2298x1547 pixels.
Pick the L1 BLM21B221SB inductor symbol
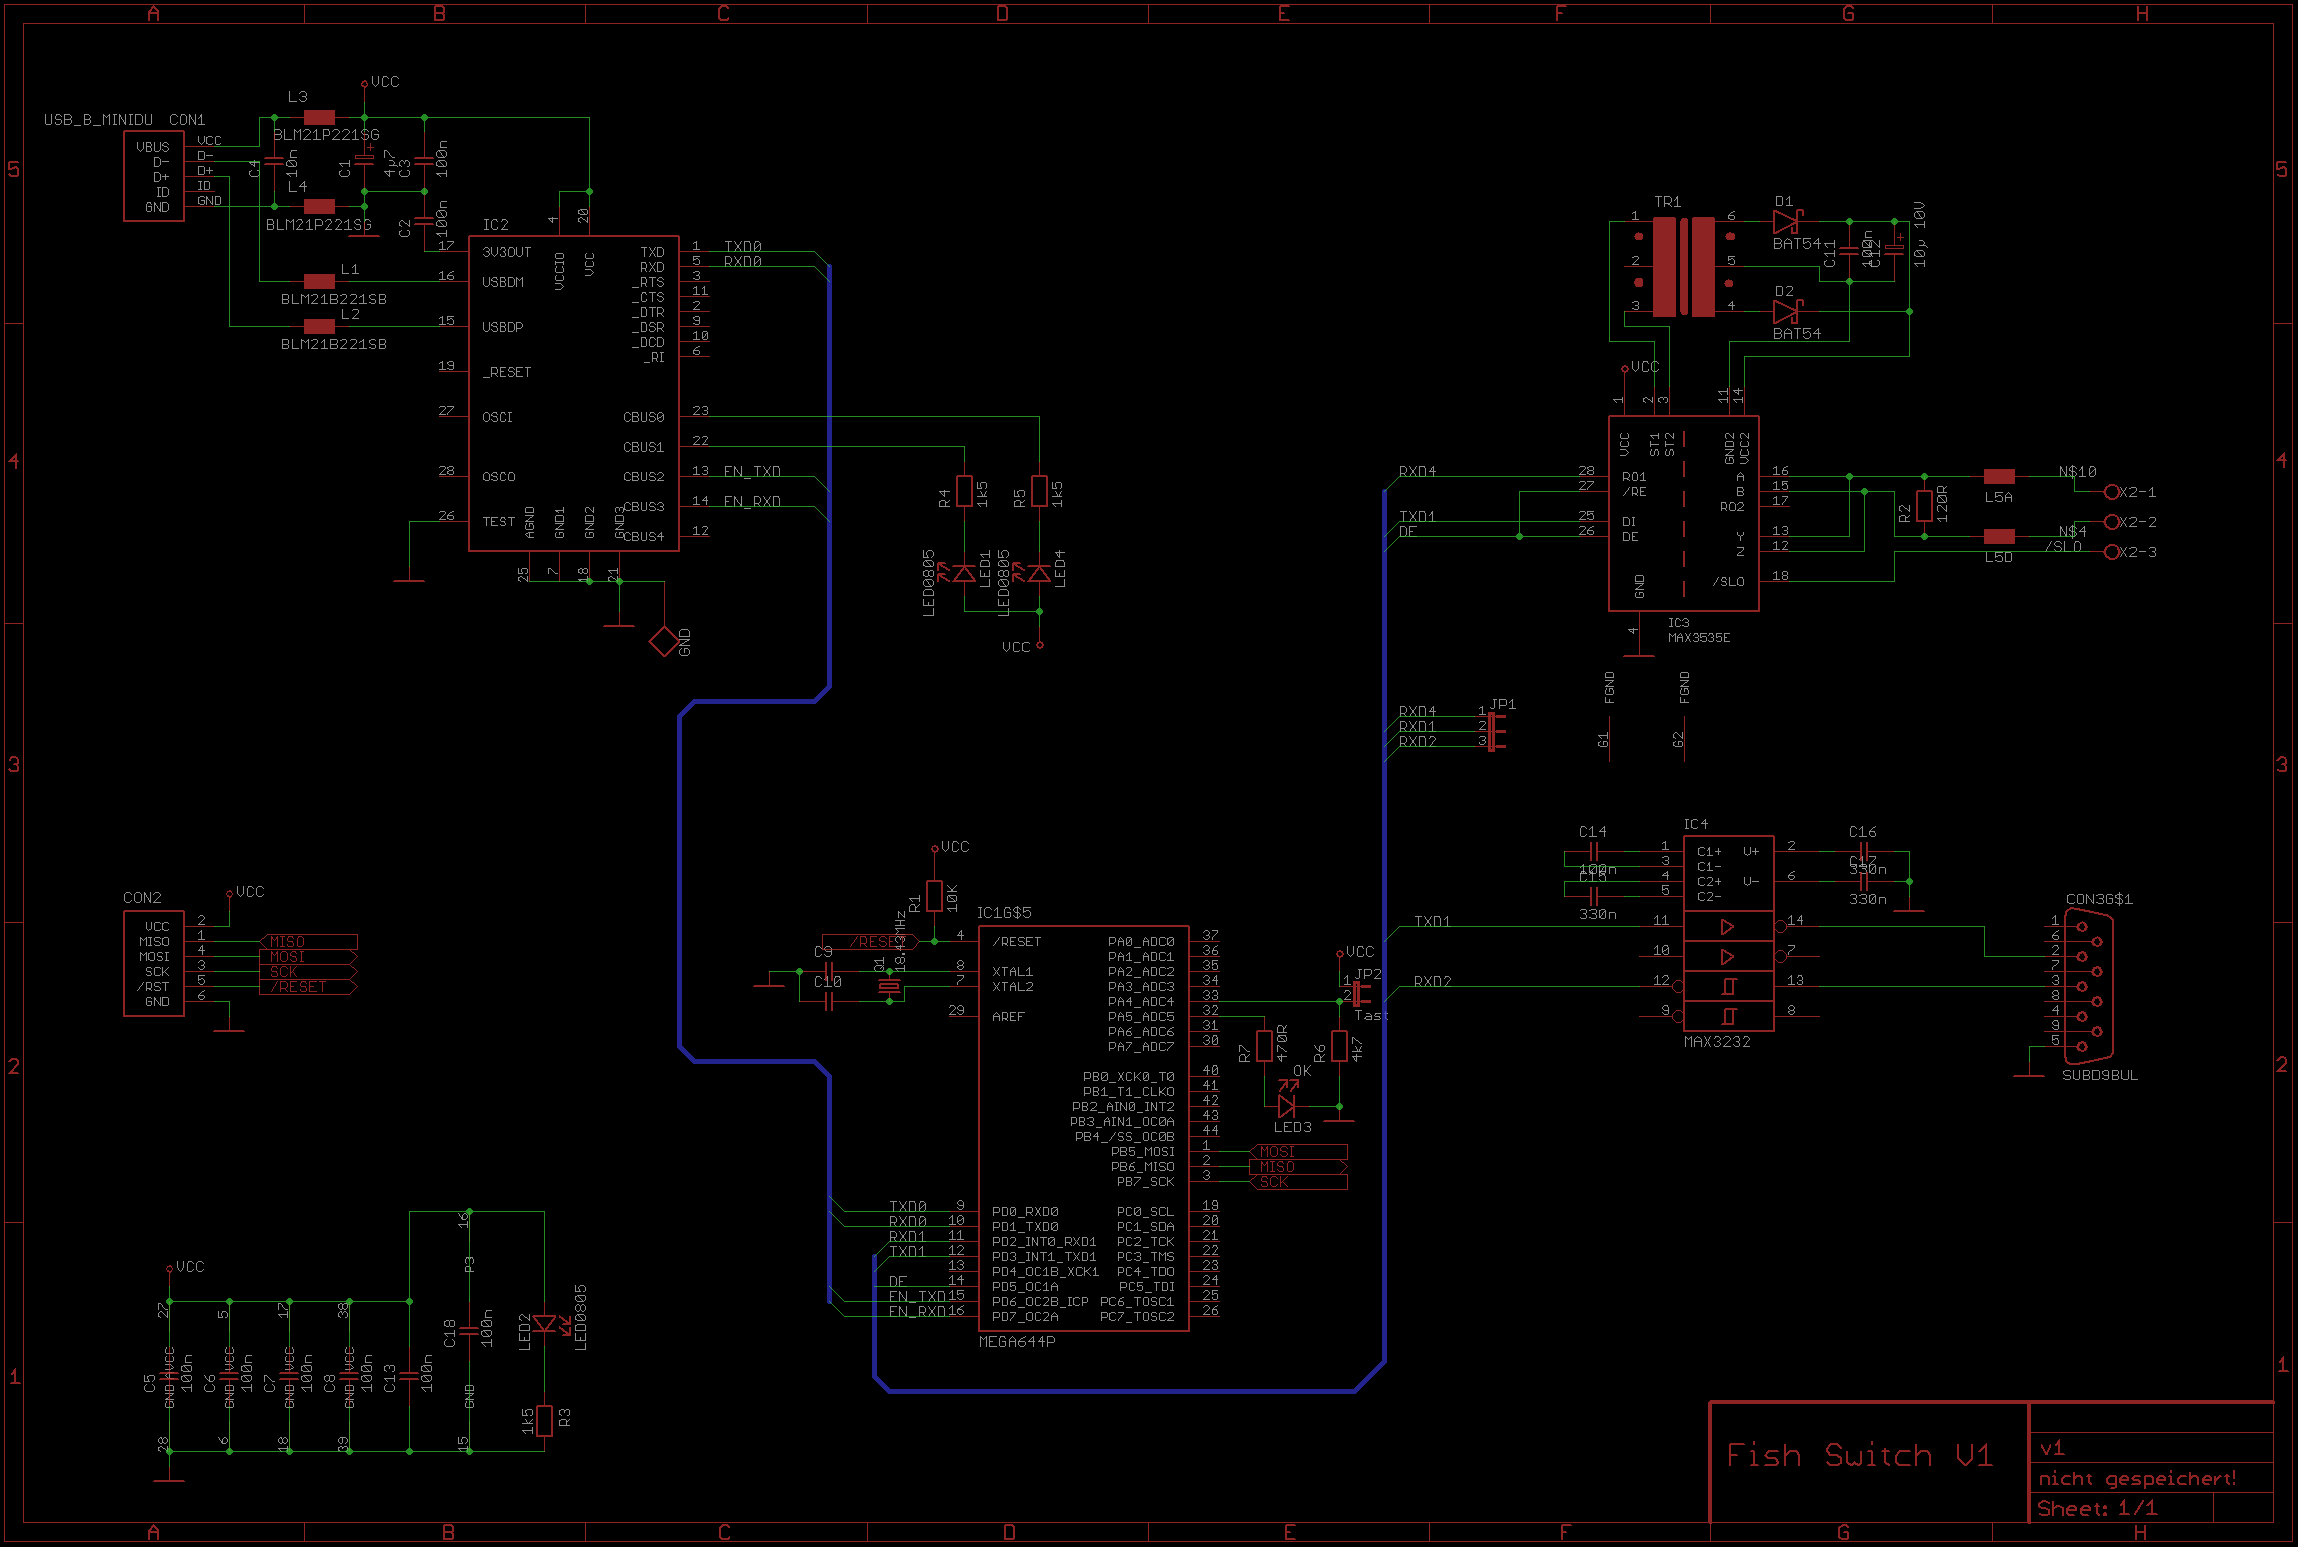pos(319,281)
